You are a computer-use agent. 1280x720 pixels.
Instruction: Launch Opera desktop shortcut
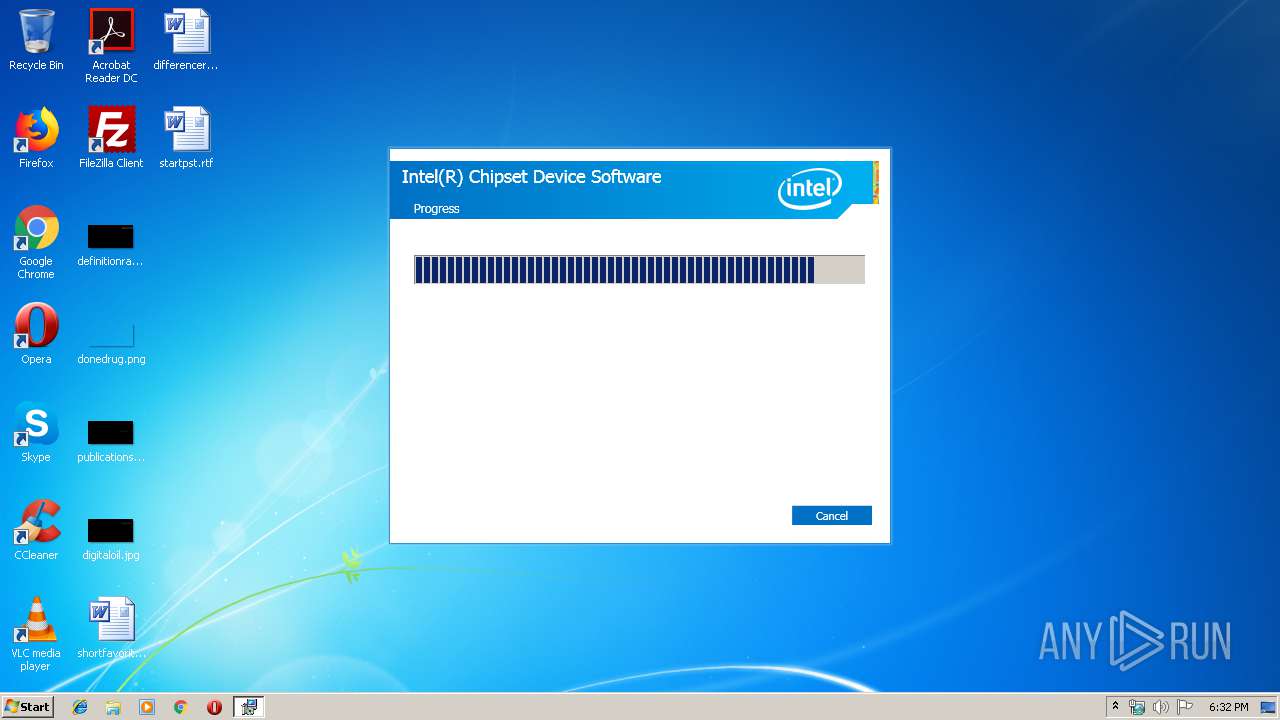coord(36,334)
